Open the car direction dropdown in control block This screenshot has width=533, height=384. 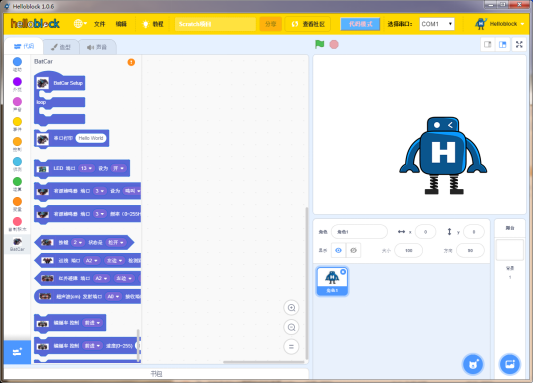tap(92, 322)
